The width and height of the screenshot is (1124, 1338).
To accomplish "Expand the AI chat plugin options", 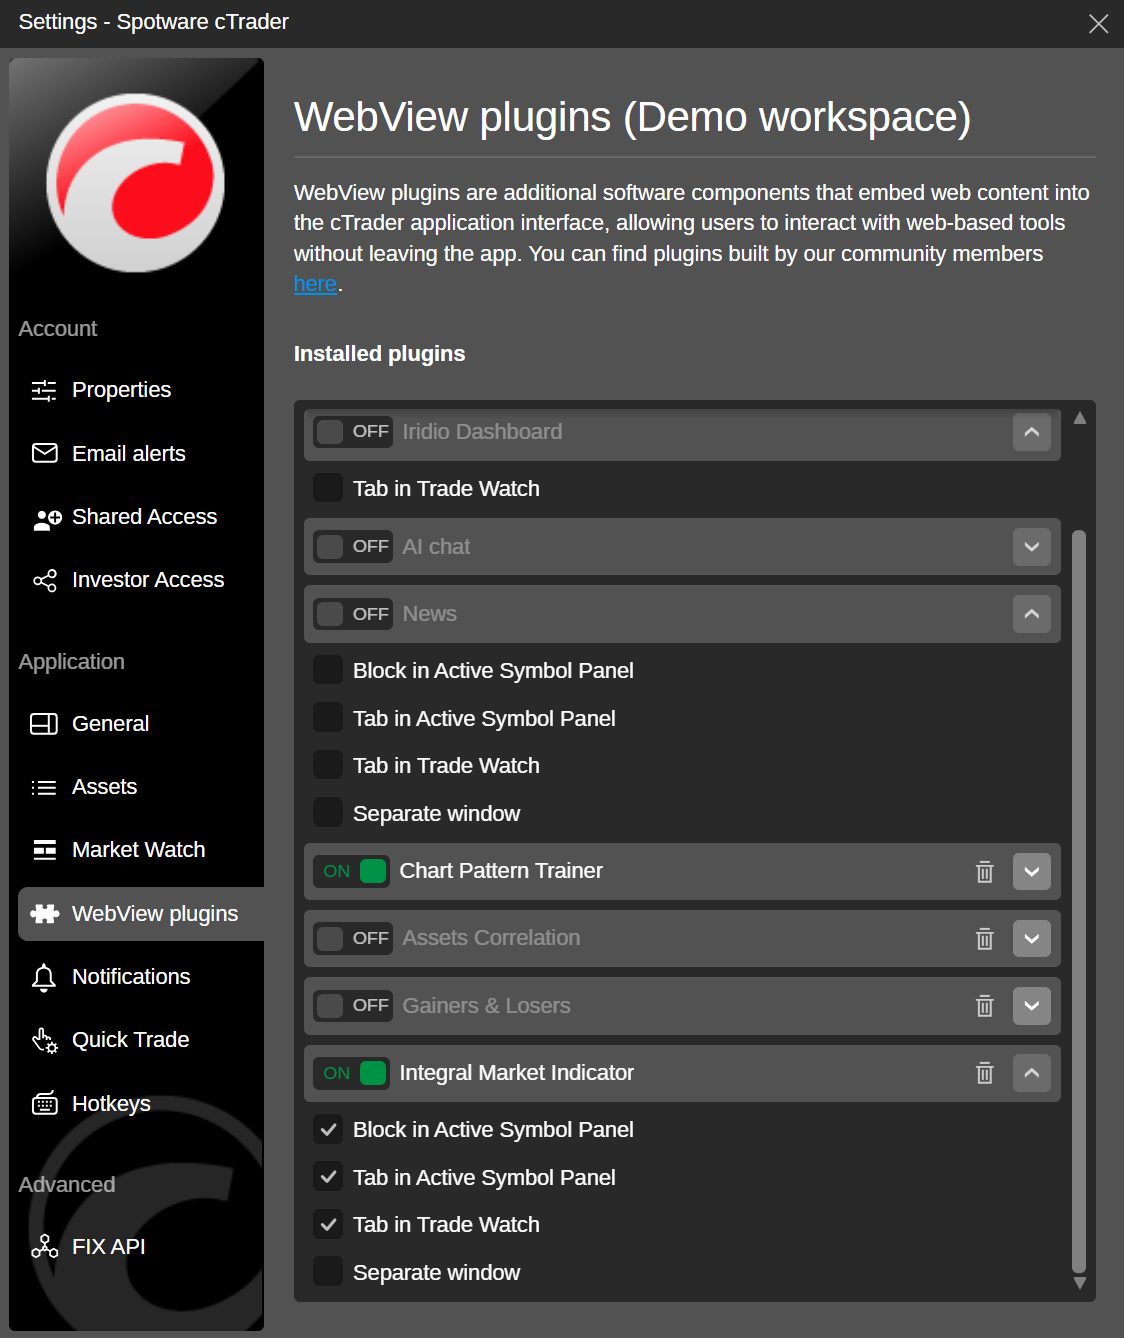I will pos(1031,547).
